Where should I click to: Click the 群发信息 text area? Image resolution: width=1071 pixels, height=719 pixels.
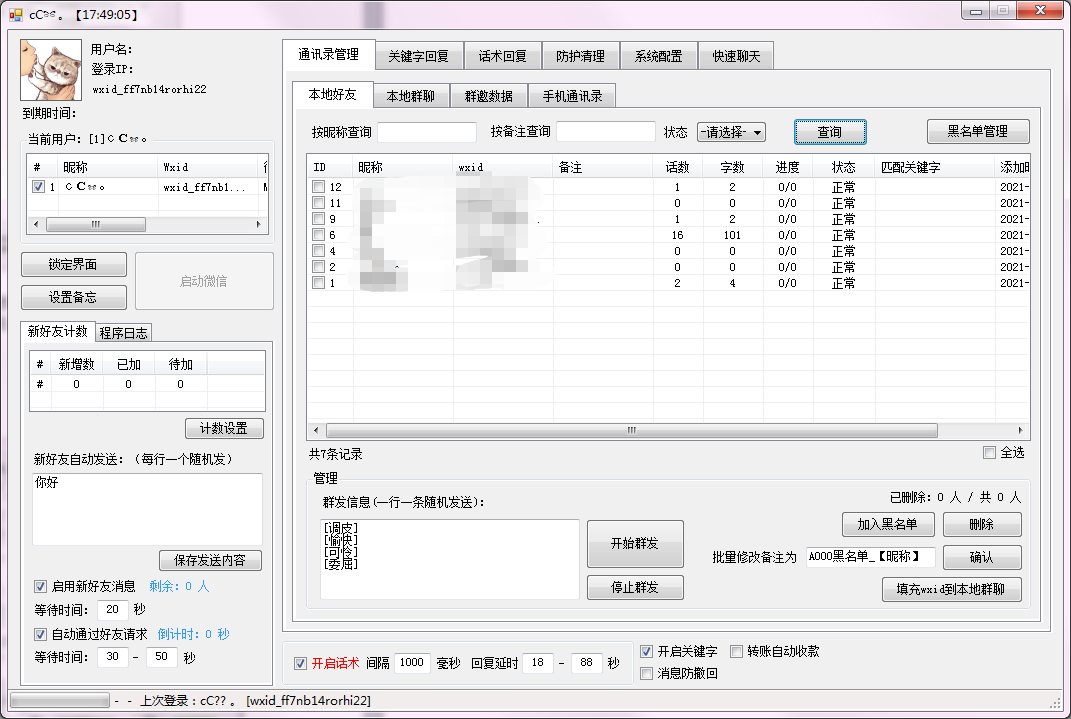[x=449, y=559]
